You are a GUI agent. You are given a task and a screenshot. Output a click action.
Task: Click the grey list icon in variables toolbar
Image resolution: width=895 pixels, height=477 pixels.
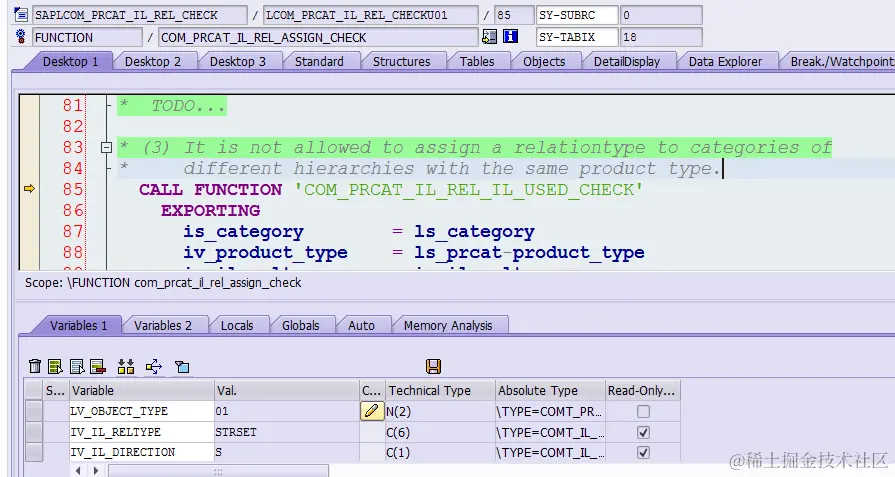point(76,366)
